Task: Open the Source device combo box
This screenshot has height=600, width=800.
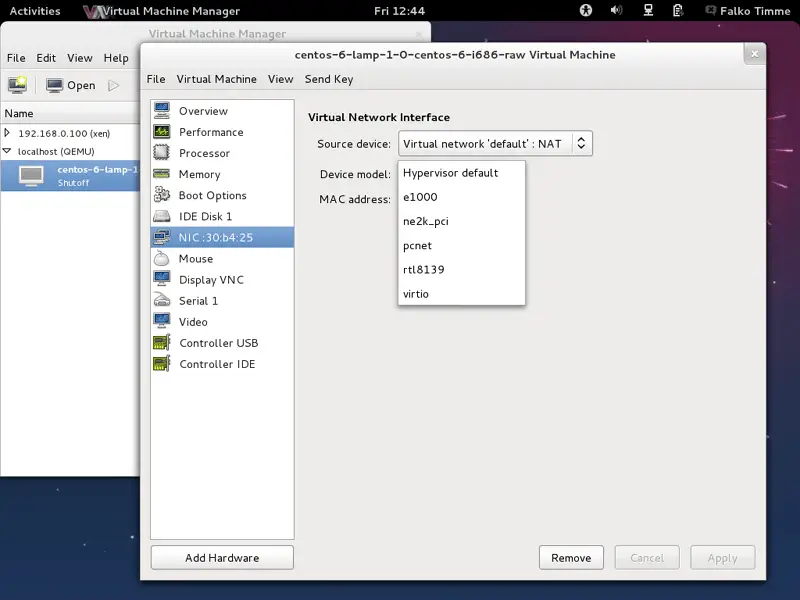Action: tap(495, 143)
